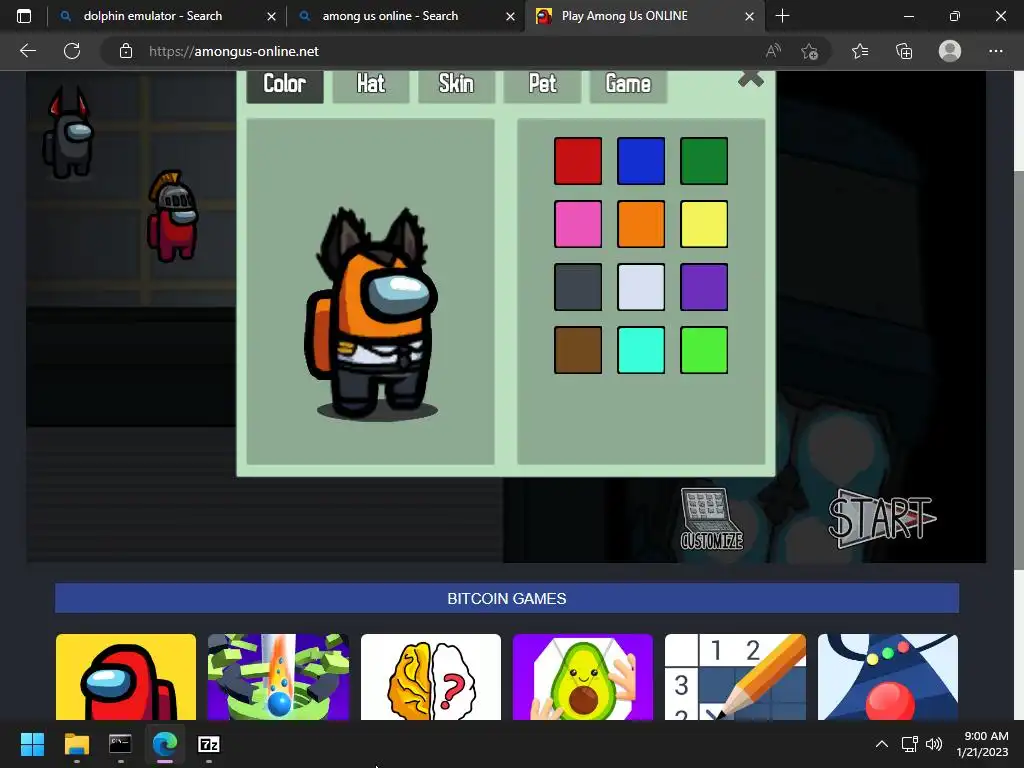
Task: Refresh the current page
Action: (72, 51)
